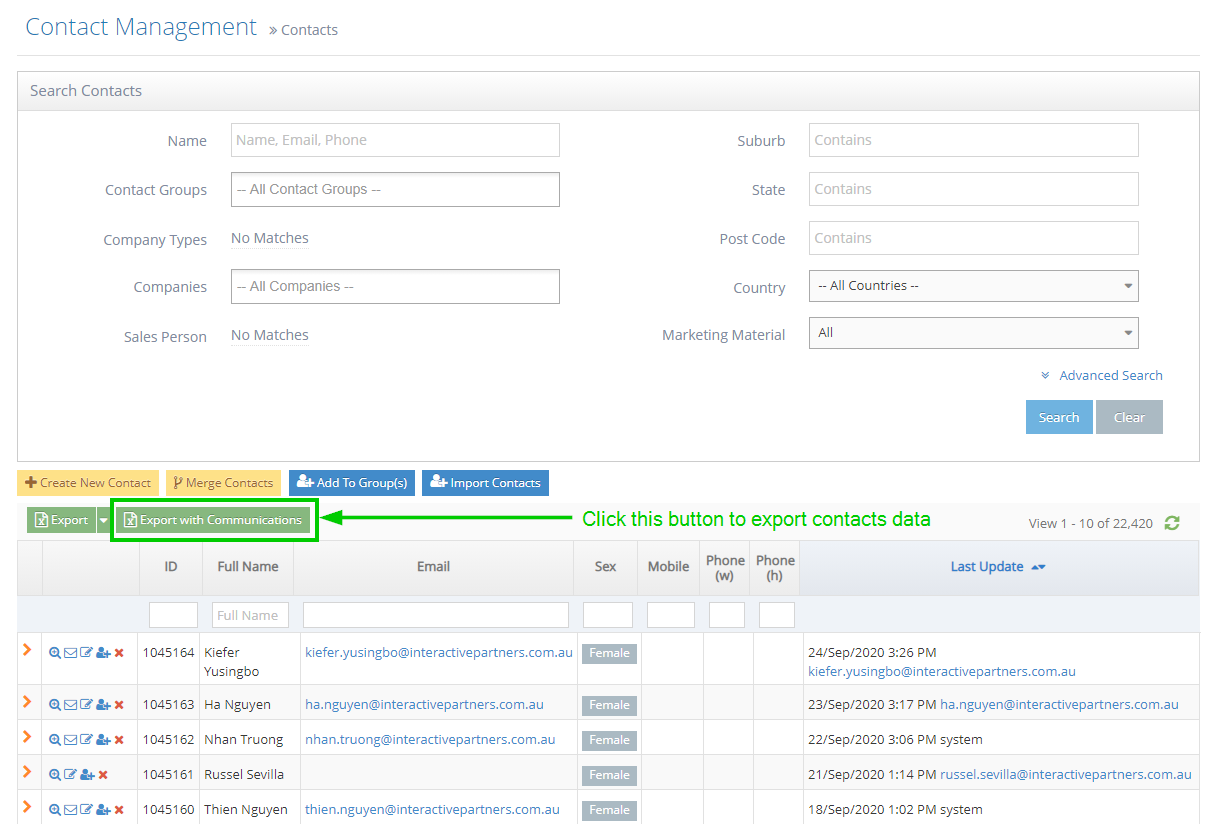
Task: Delete contact Thien Nguyen using red X icon
Action: pos(120,809)
